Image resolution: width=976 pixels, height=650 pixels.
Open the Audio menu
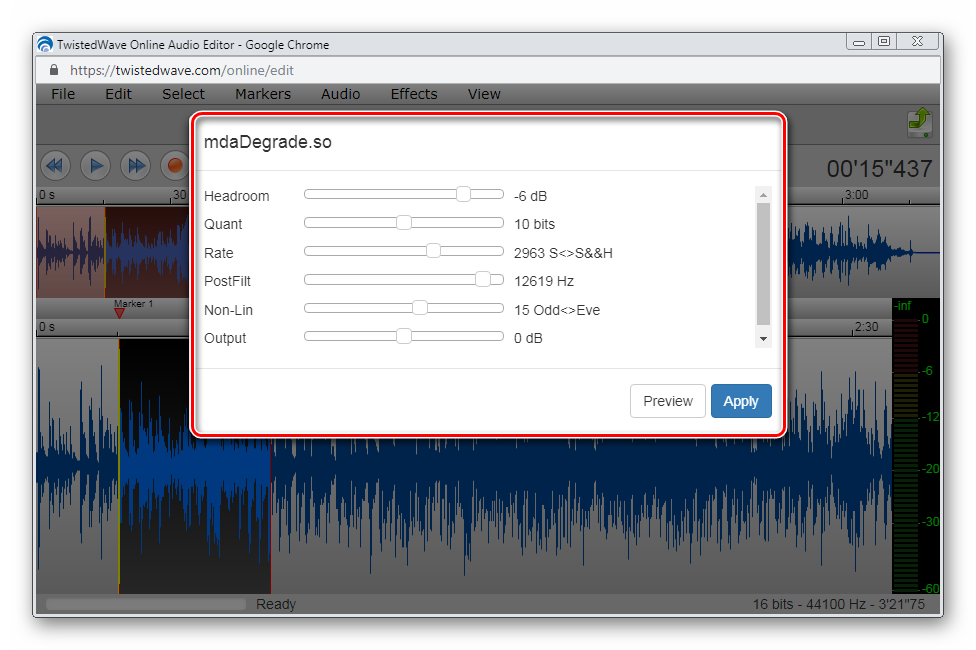pos(340,94)
